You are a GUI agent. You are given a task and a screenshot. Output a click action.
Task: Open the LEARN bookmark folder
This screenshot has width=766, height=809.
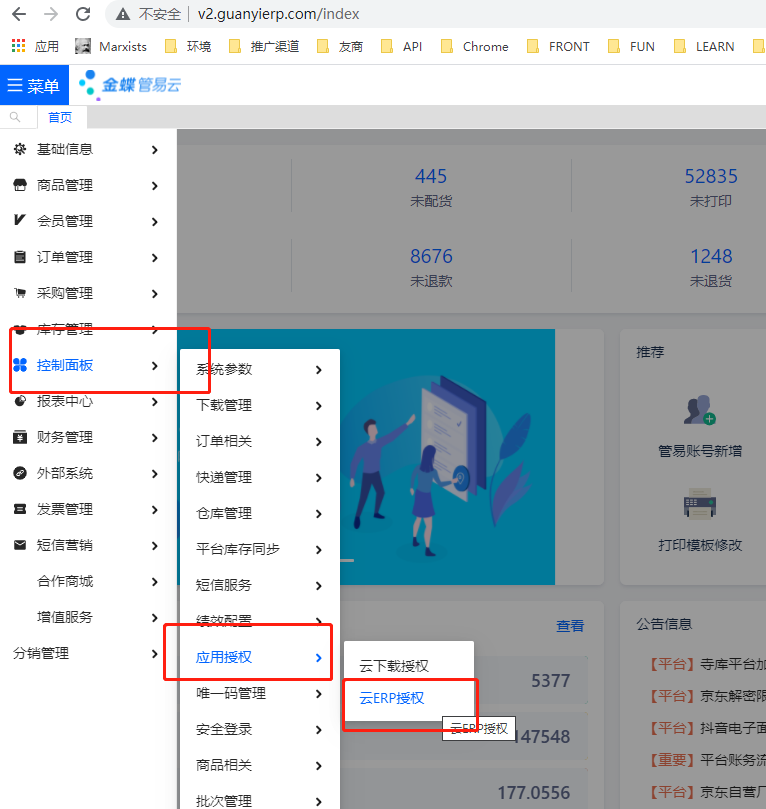pos(704,46)
